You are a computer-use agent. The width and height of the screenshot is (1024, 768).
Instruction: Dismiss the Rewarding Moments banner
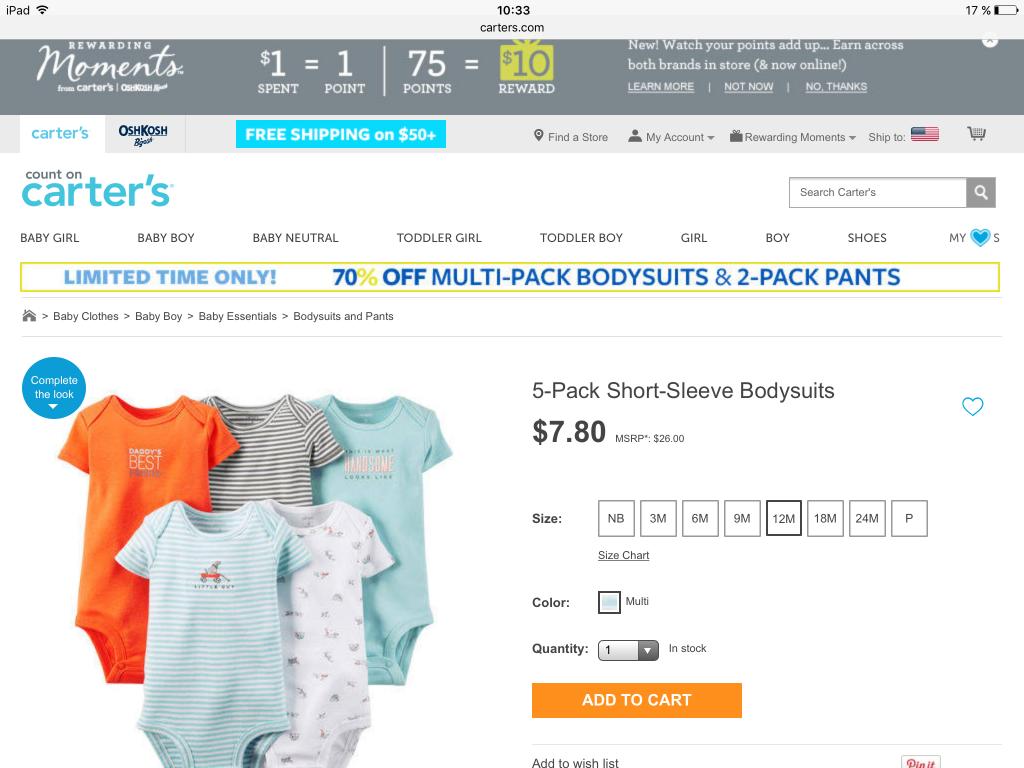point(990,40)
